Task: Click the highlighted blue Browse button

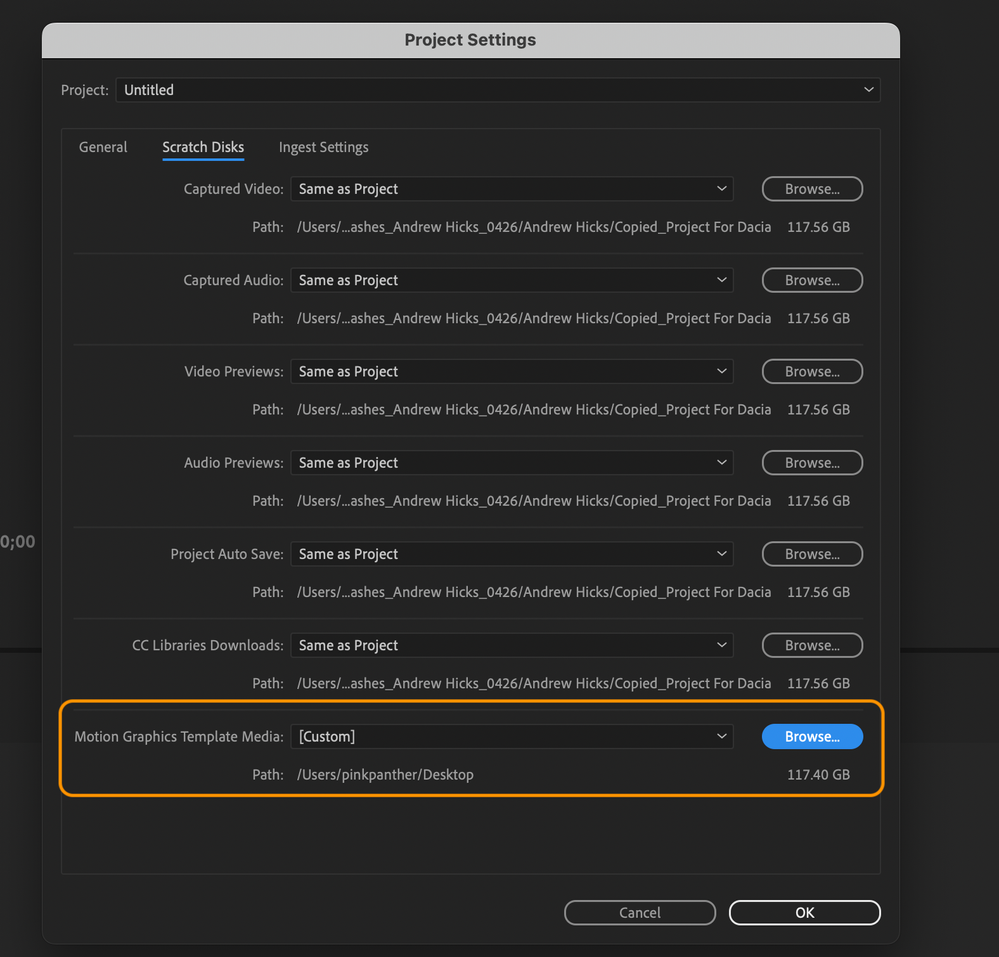Action: pyautogui.click(x=812, y=737)
